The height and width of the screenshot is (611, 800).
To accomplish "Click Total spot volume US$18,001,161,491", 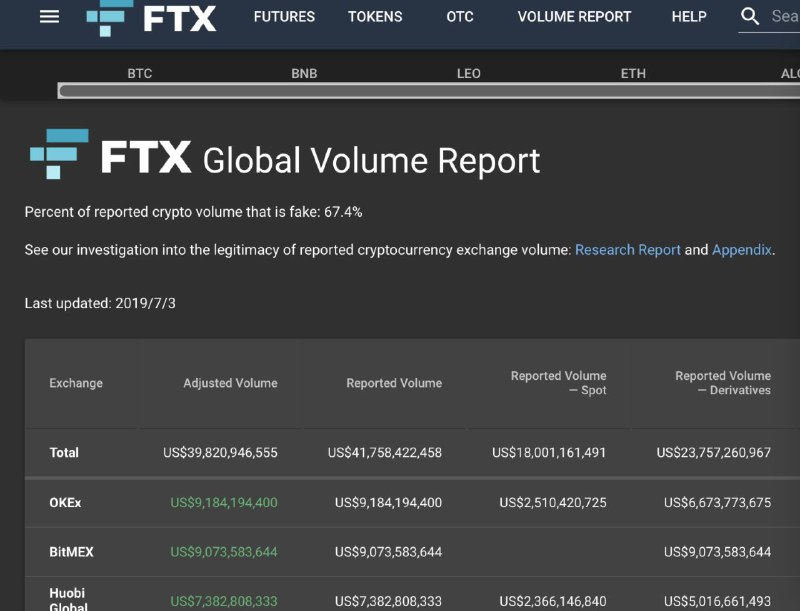I will tap(549, 452).
